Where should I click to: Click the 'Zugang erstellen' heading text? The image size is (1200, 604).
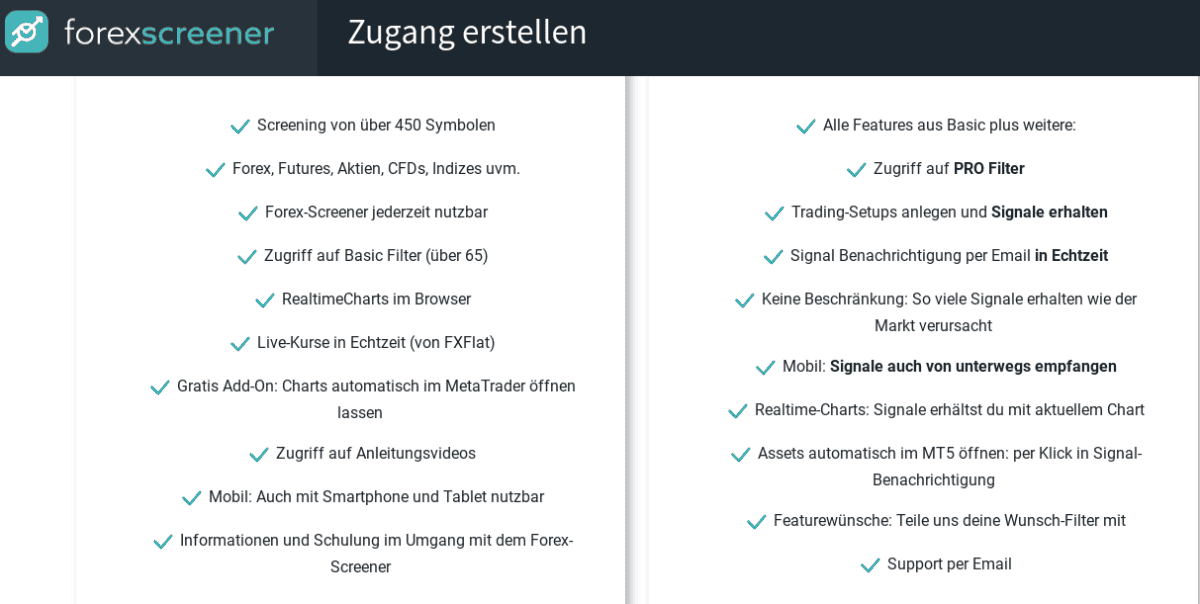point(466,32)
